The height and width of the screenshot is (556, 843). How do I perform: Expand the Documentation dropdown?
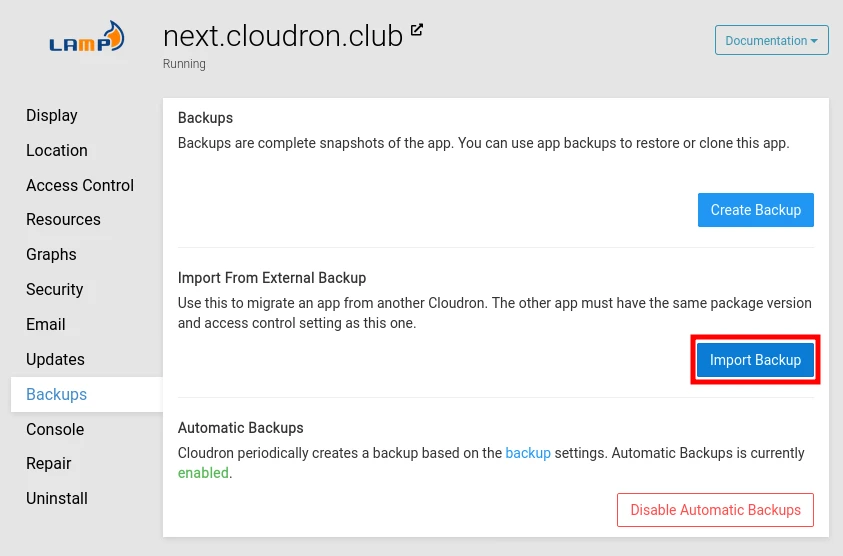tap(771, 41)
